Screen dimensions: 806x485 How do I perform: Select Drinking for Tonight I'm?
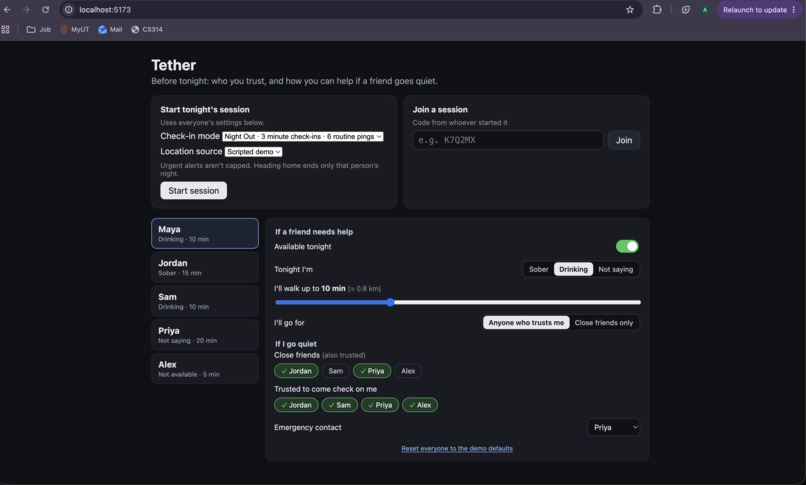(573, 269)
